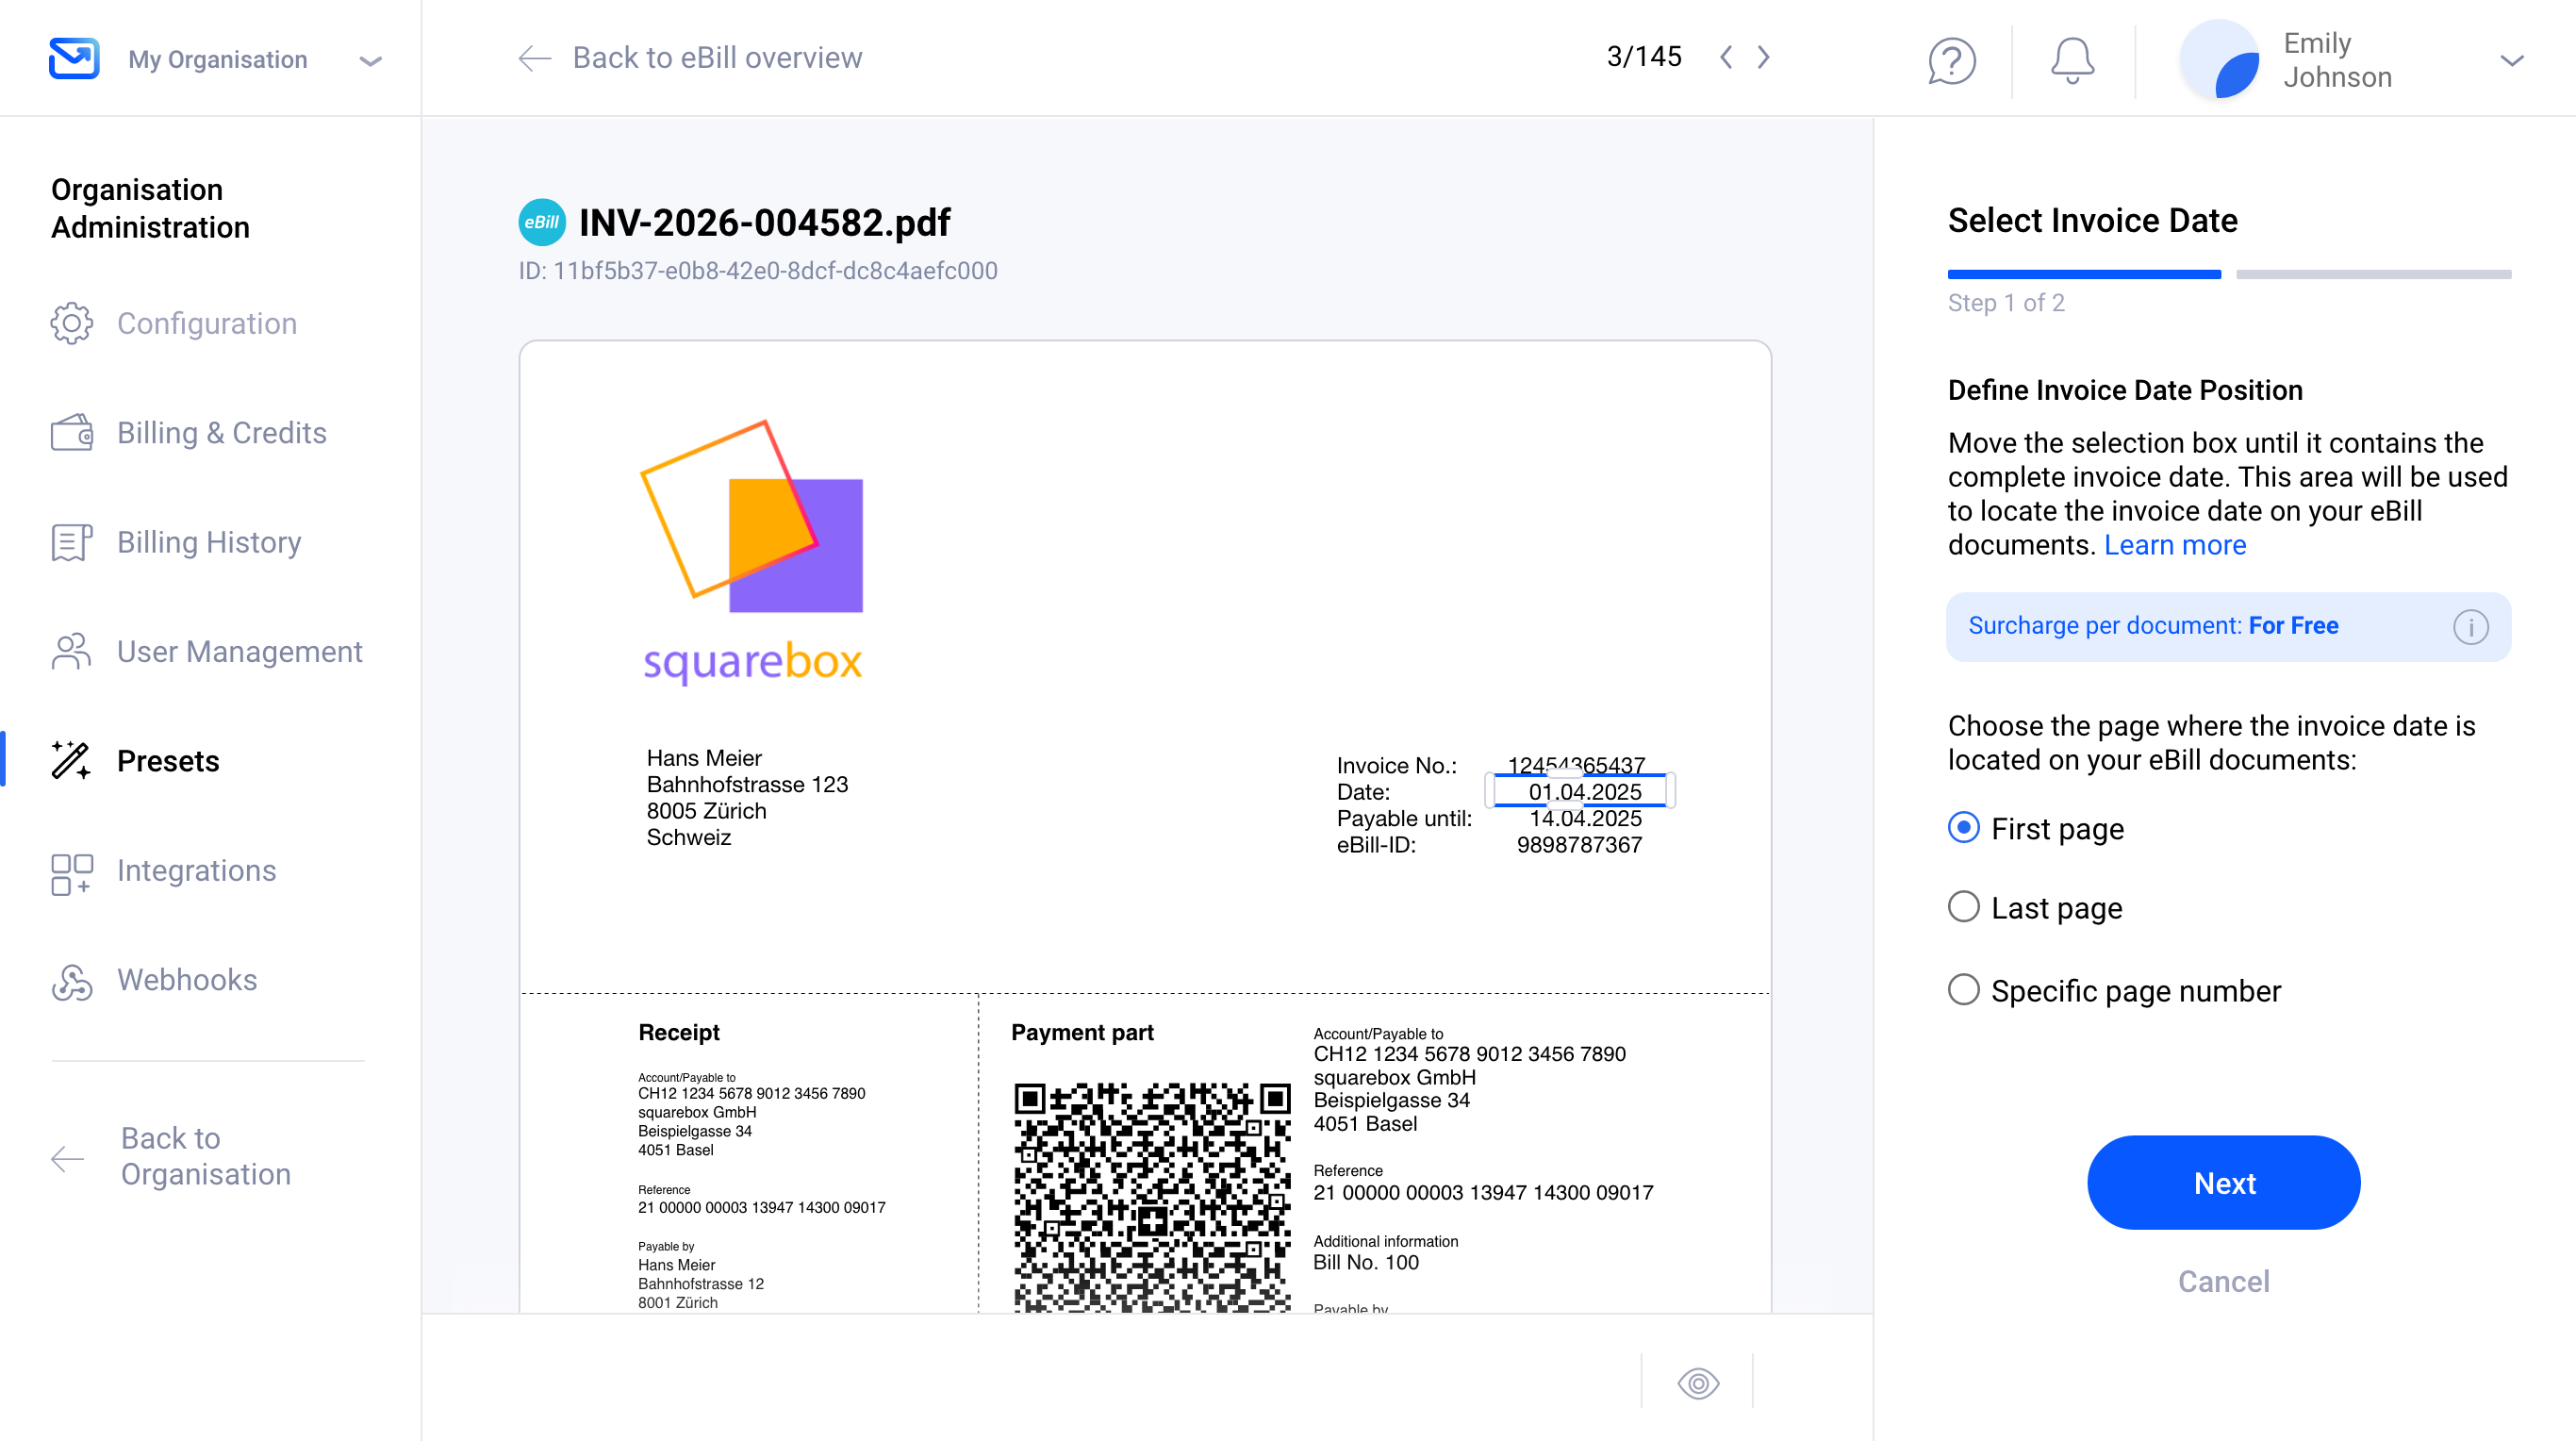
Task: Expand the My Organisation dropdown
Action: tap(370, 61)
